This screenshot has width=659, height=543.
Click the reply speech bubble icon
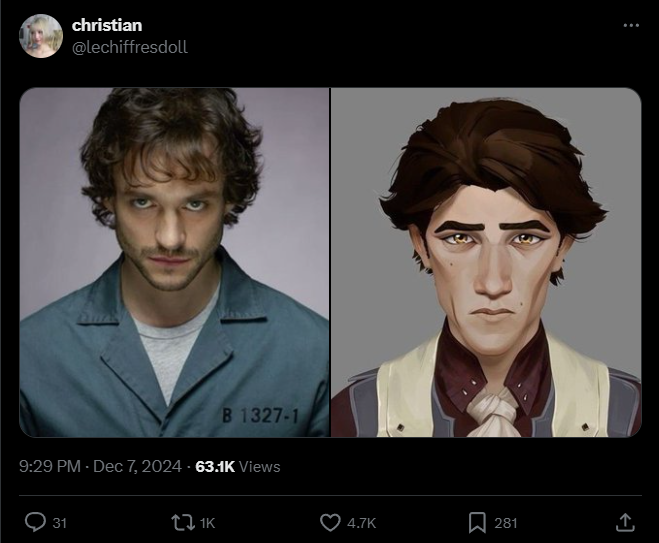pos(34,522)
